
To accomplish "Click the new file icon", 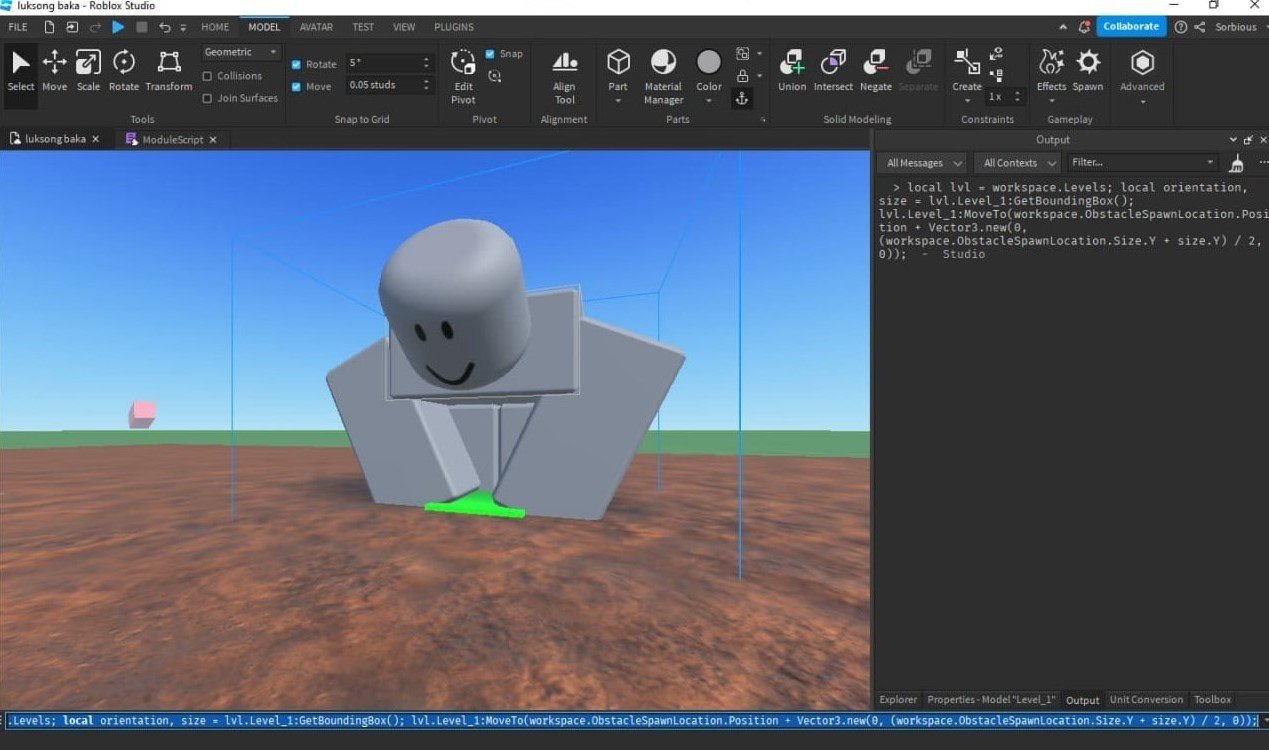I will pos(48,27).
